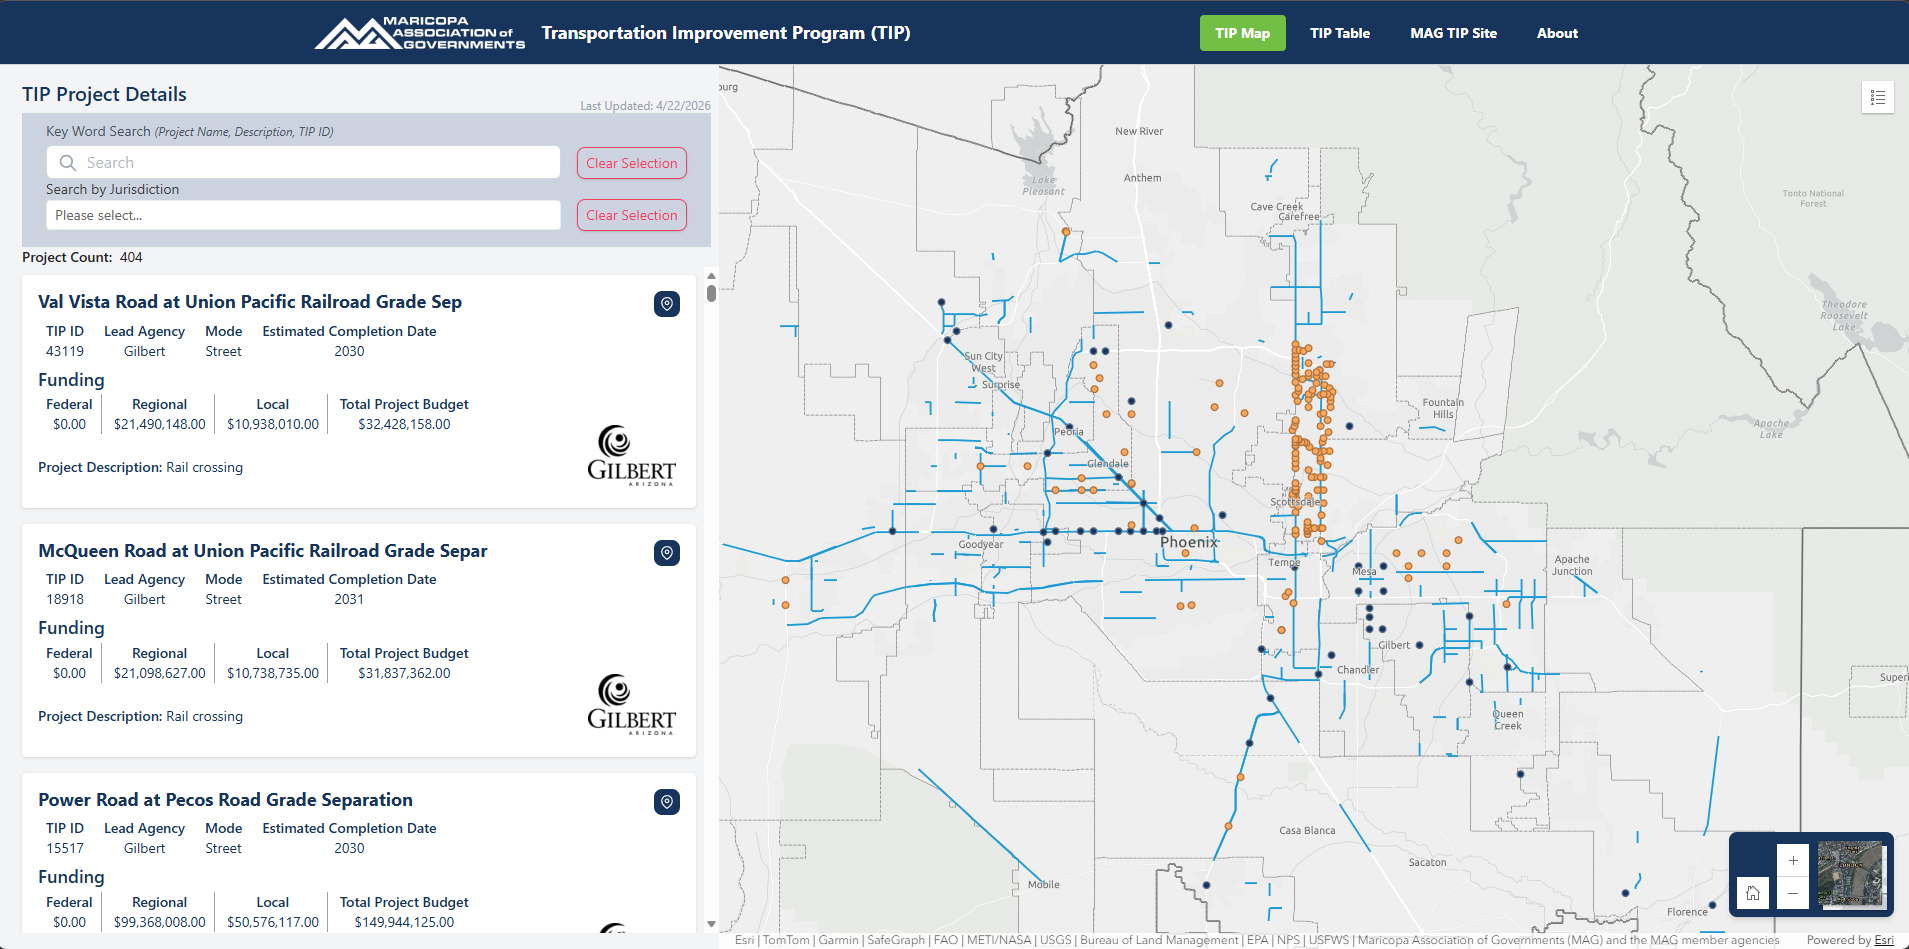Image resolution: width=1909 pixels, height=949 pixels.
Task: Go to MAG TIP Site
Action: pyautogui.click(x=1453, y=33)
